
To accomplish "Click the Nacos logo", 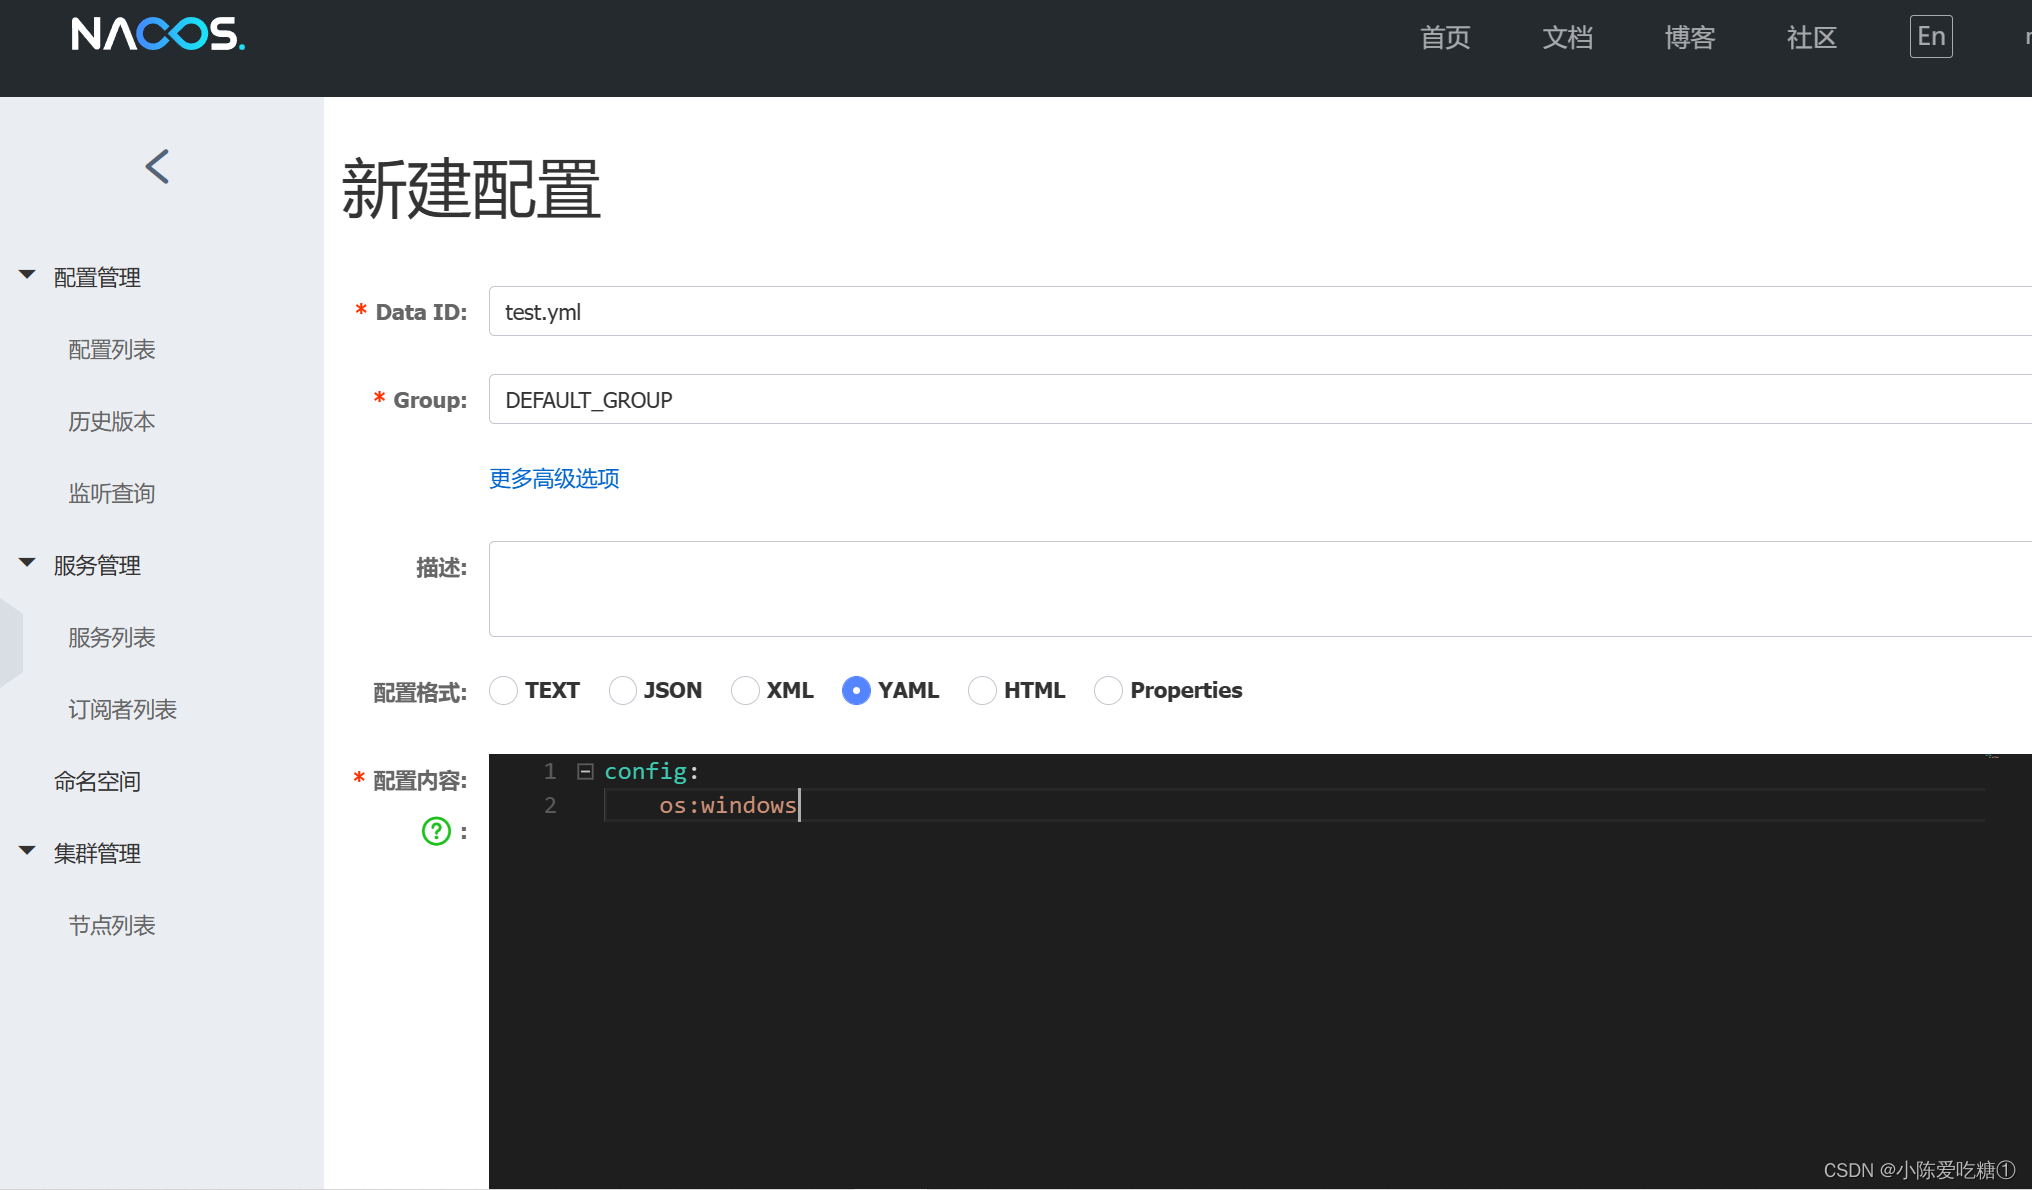I will (x=158, y=35).
